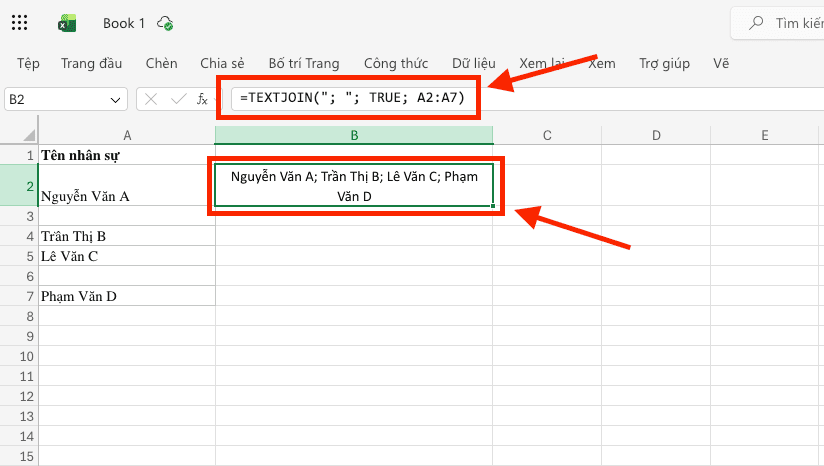This screenshot has height=466, width=824.
Task: Cancel formula entry with X icon
Action: tap(151, 99)
